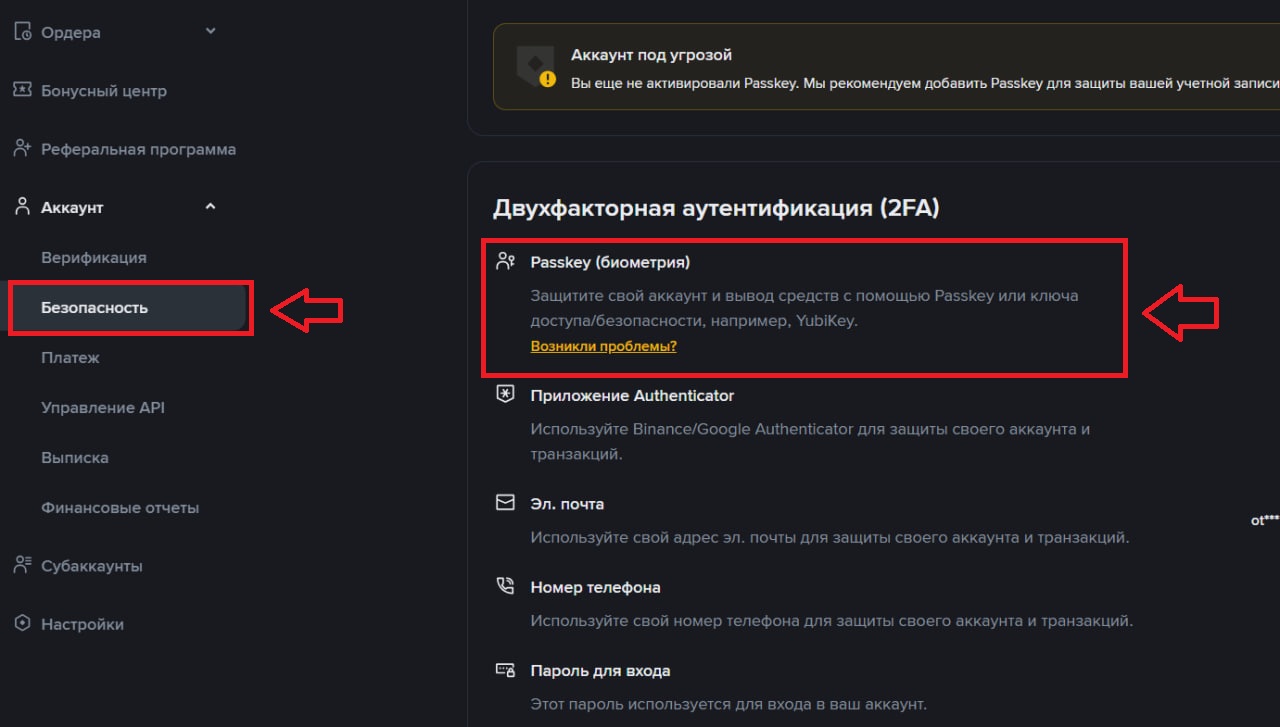The image size is (1280, 727).
Task: Click the login password icon
Action: pyautogui.click(x=505, y=670)
